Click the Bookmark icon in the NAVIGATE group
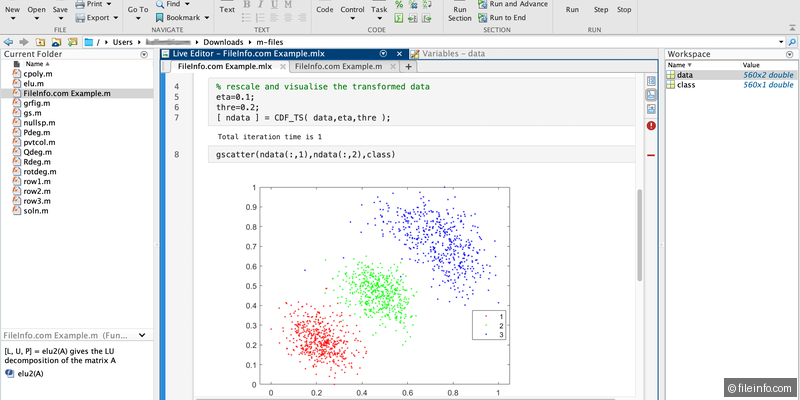This screenshot has width=800, height=400. point(160,18)
